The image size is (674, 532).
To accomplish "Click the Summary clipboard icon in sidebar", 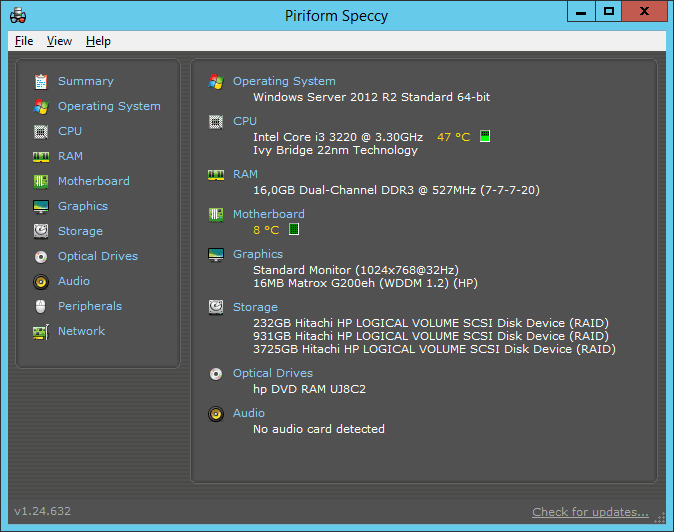I will click(x=41, y=81).
